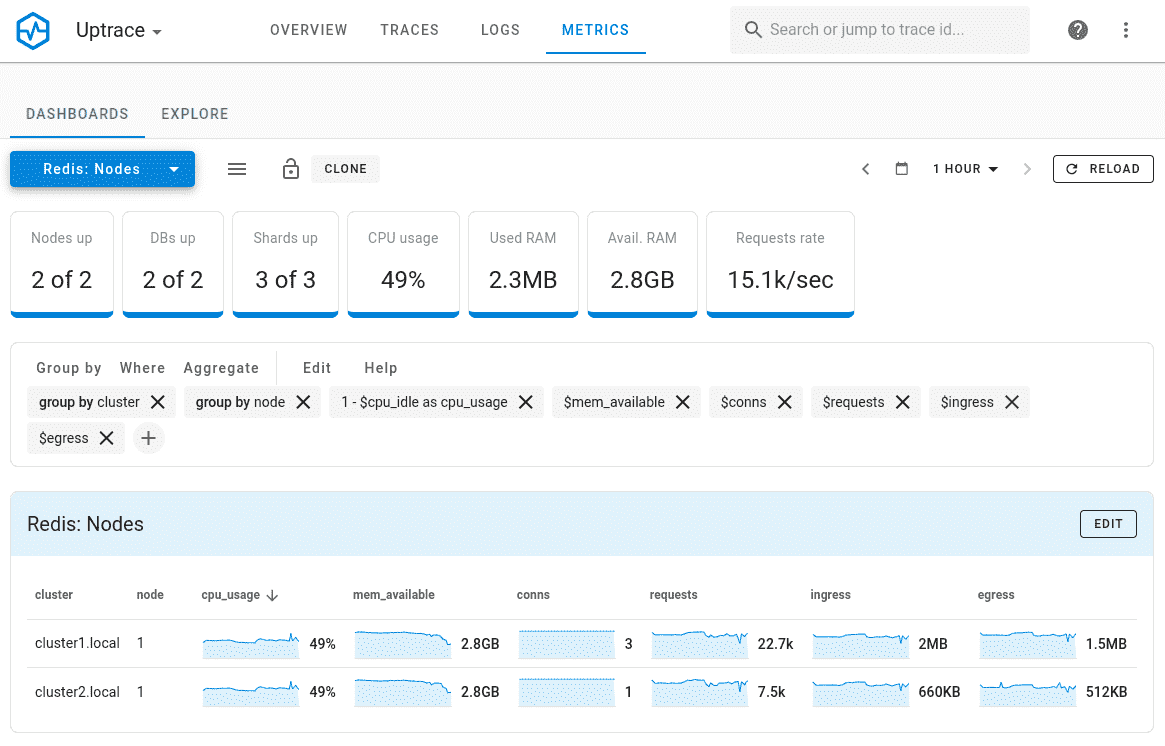Open the dashboard list hamburger icon
The image size is (1165, 746).
pyautogui.click(x=237, y=168)
